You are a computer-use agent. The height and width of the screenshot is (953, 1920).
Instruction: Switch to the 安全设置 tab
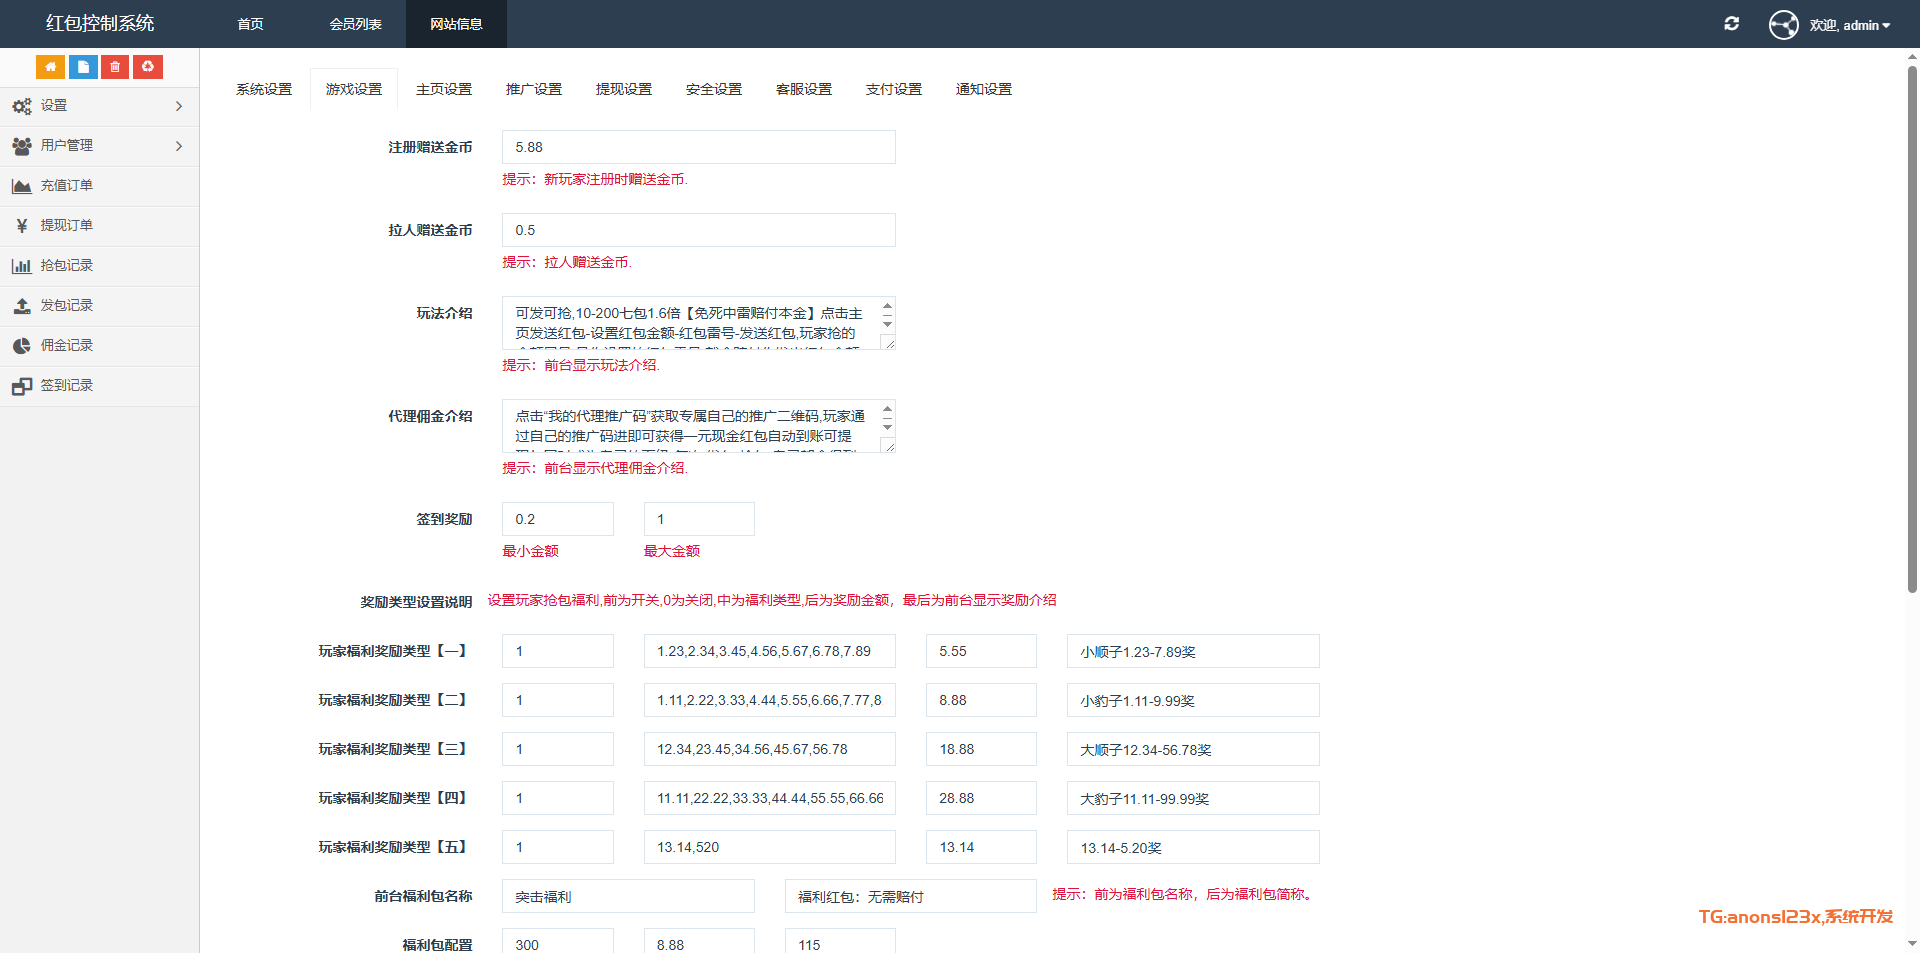(714, 90)
